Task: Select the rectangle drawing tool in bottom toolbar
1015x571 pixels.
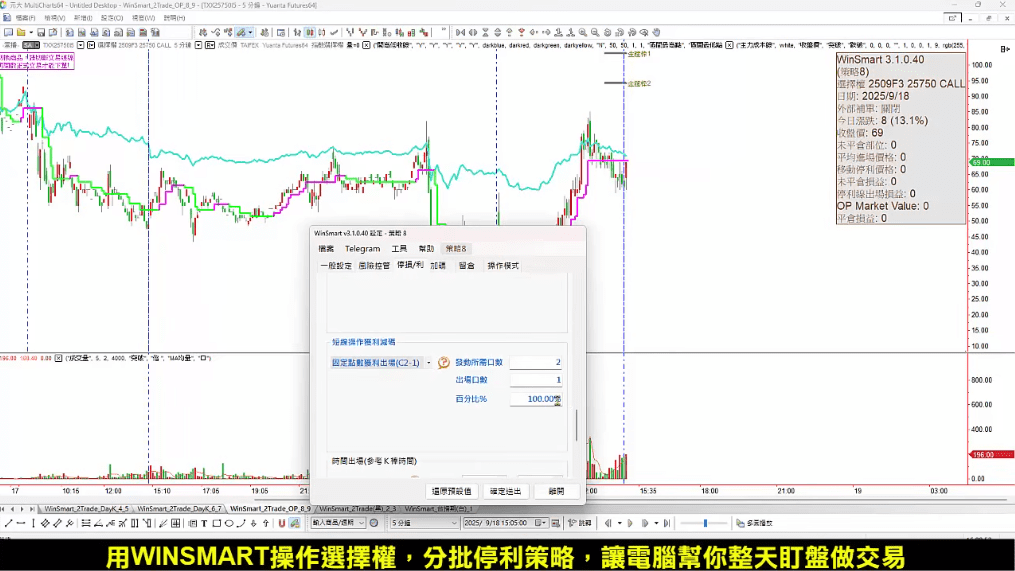Action: click(x=215, y=523)
